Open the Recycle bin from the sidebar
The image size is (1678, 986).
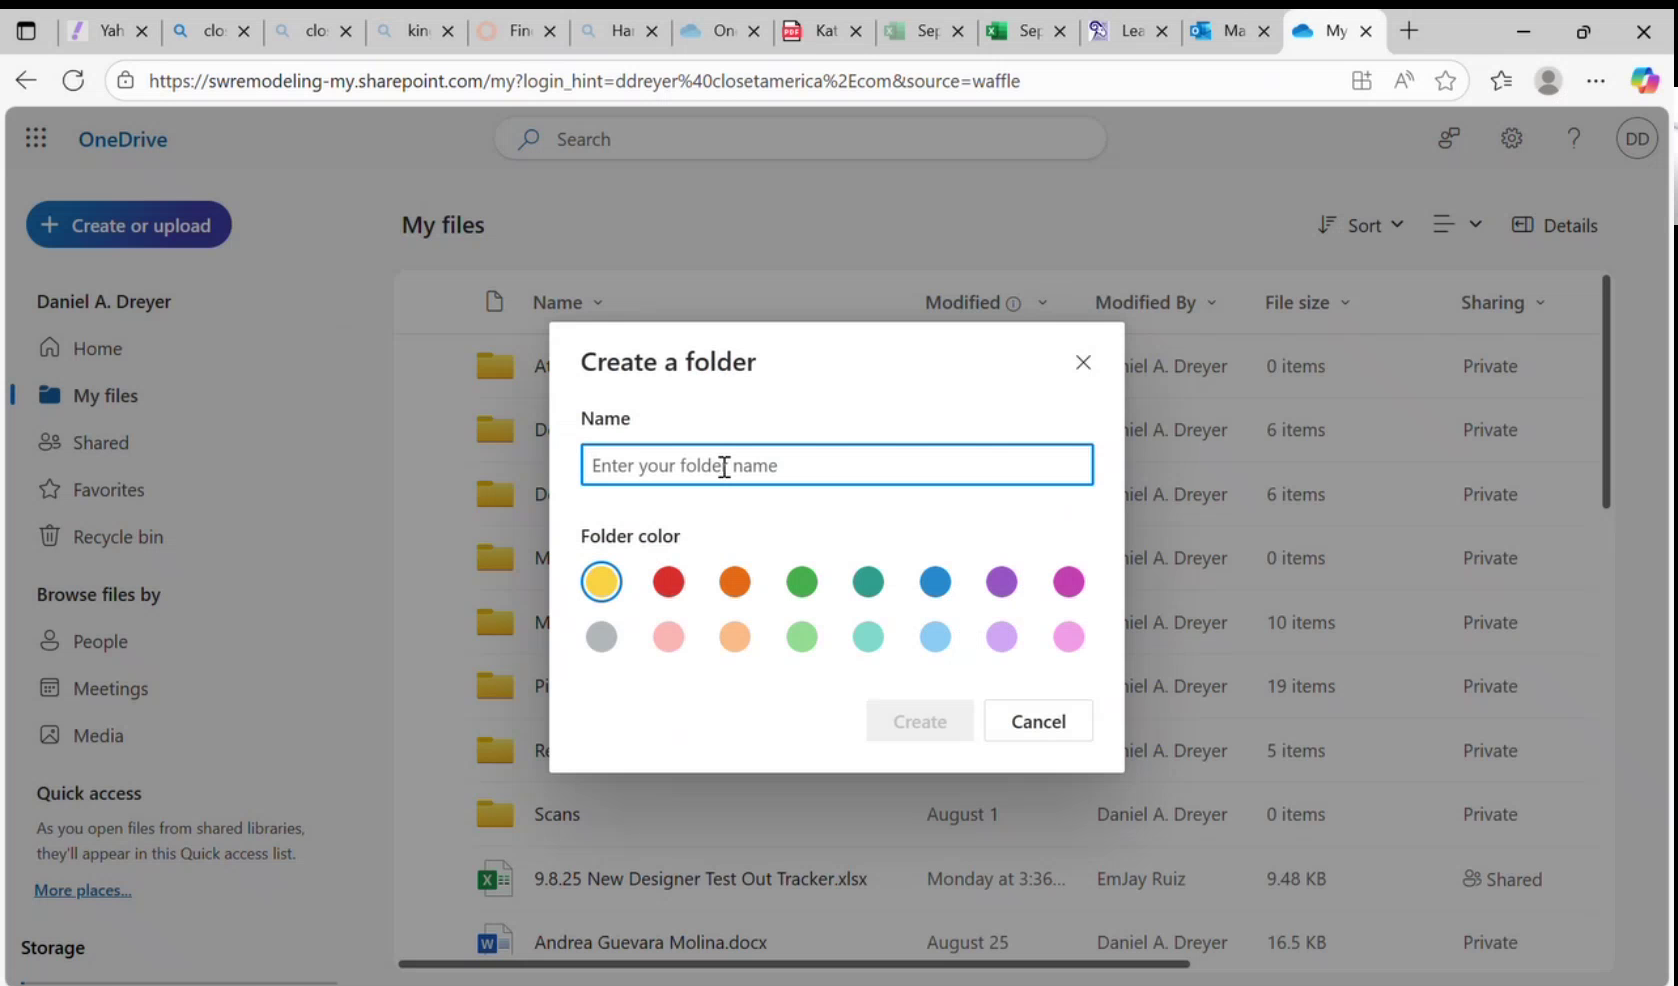point(116,536)
